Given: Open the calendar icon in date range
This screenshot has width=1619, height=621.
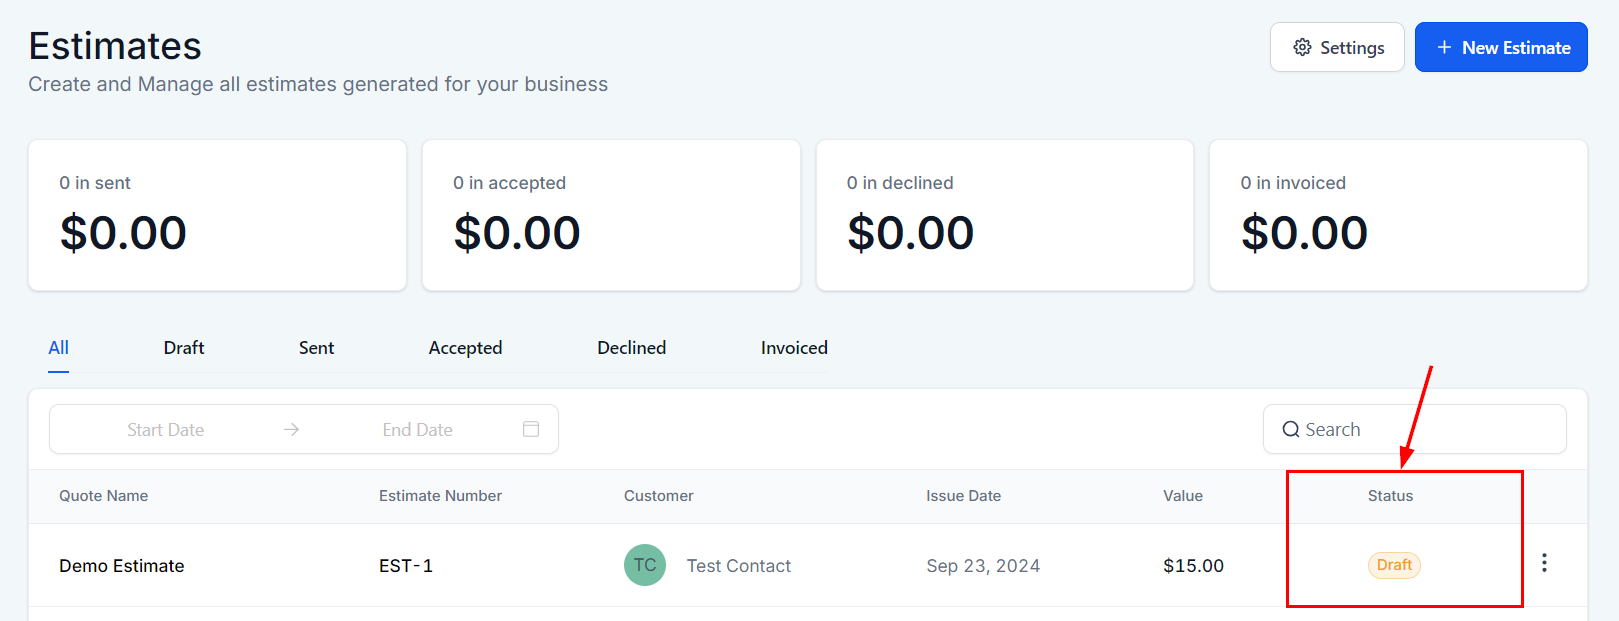Looking at the screenshot, I should pos(531,429).
